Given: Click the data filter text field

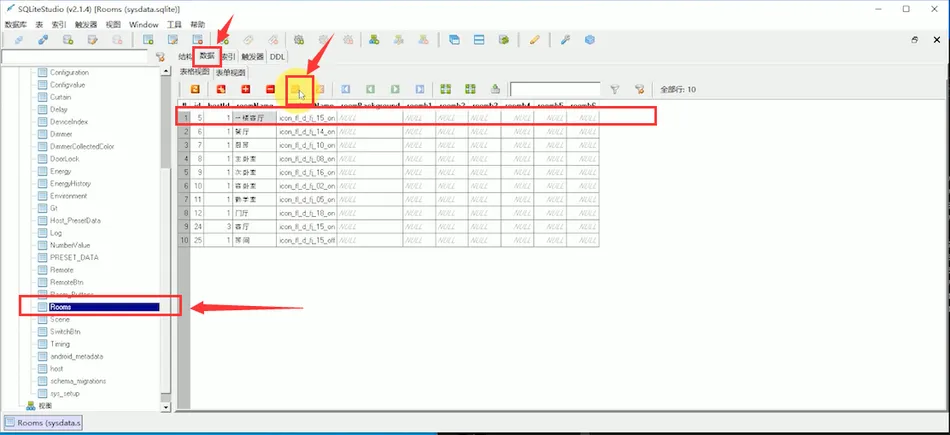Looking at the screenshot, I should pyautogui.click(x=555, y=89).
